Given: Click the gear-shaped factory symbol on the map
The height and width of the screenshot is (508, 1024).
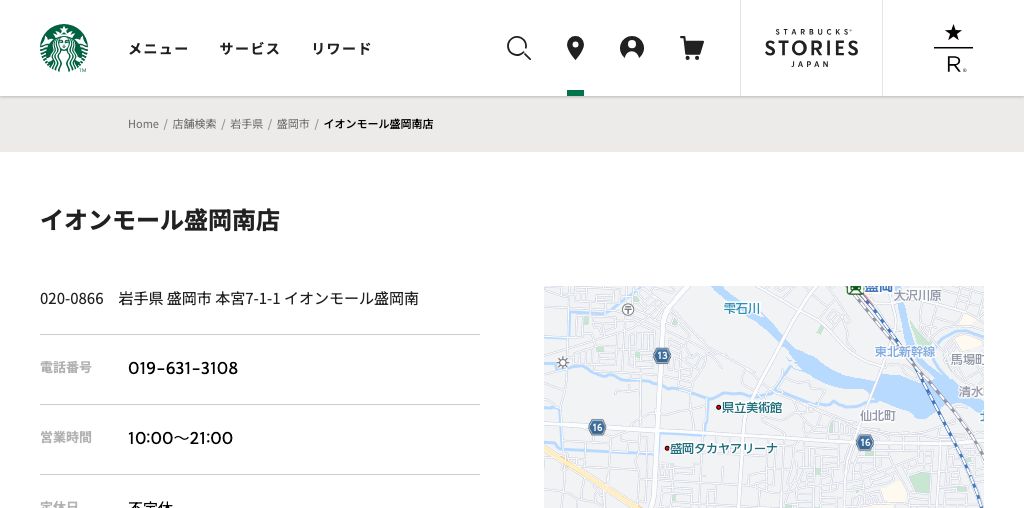Looking at the screenshot, I should pos(562,362).
